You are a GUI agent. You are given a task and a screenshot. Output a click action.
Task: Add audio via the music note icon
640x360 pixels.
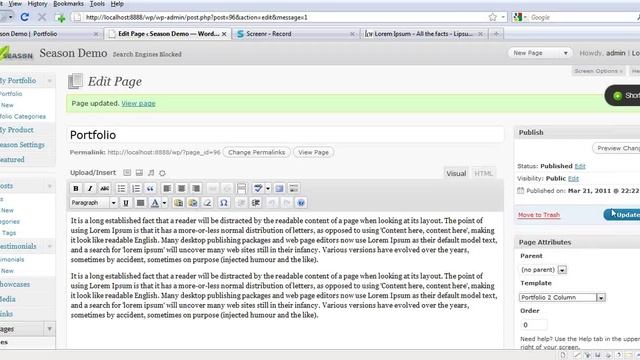point(151,173)
